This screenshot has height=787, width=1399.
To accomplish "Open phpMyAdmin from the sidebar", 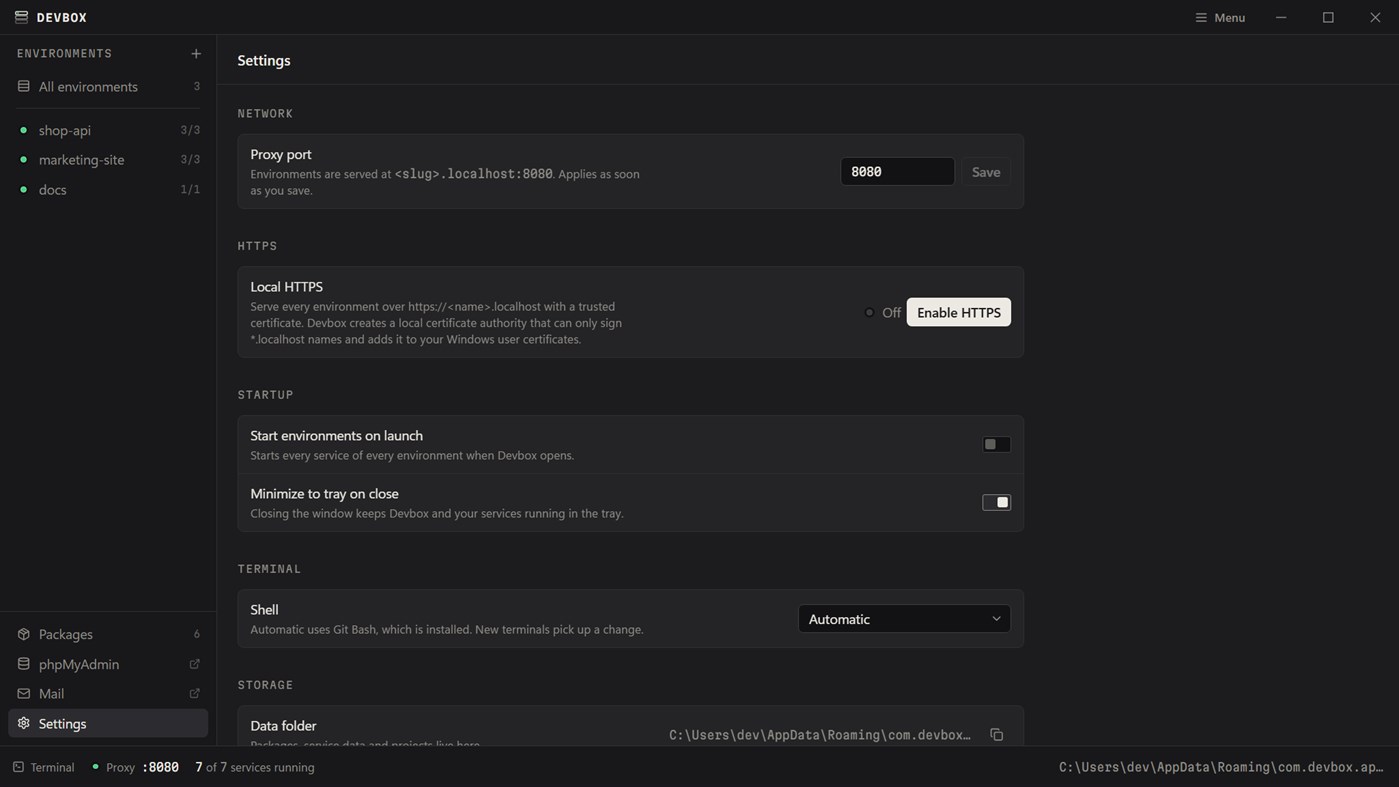I will [x=108, y=664].
